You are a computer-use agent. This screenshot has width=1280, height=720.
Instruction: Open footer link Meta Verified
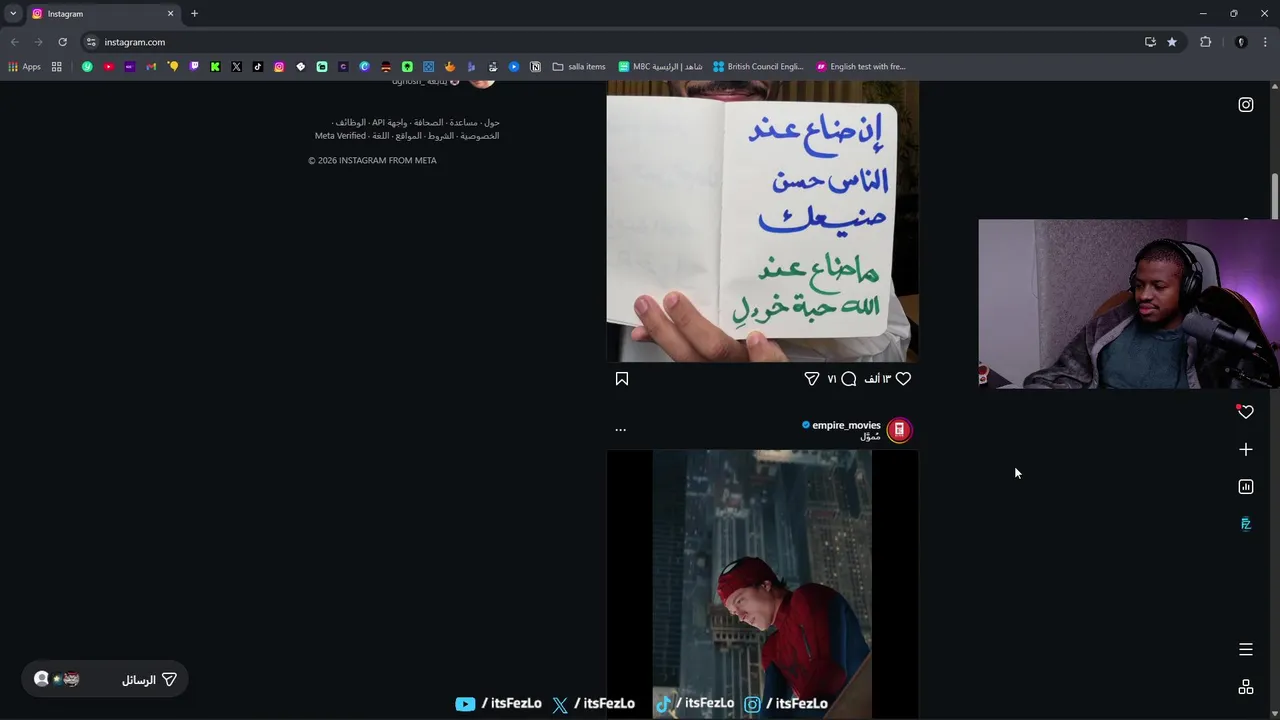coord(340,136)
